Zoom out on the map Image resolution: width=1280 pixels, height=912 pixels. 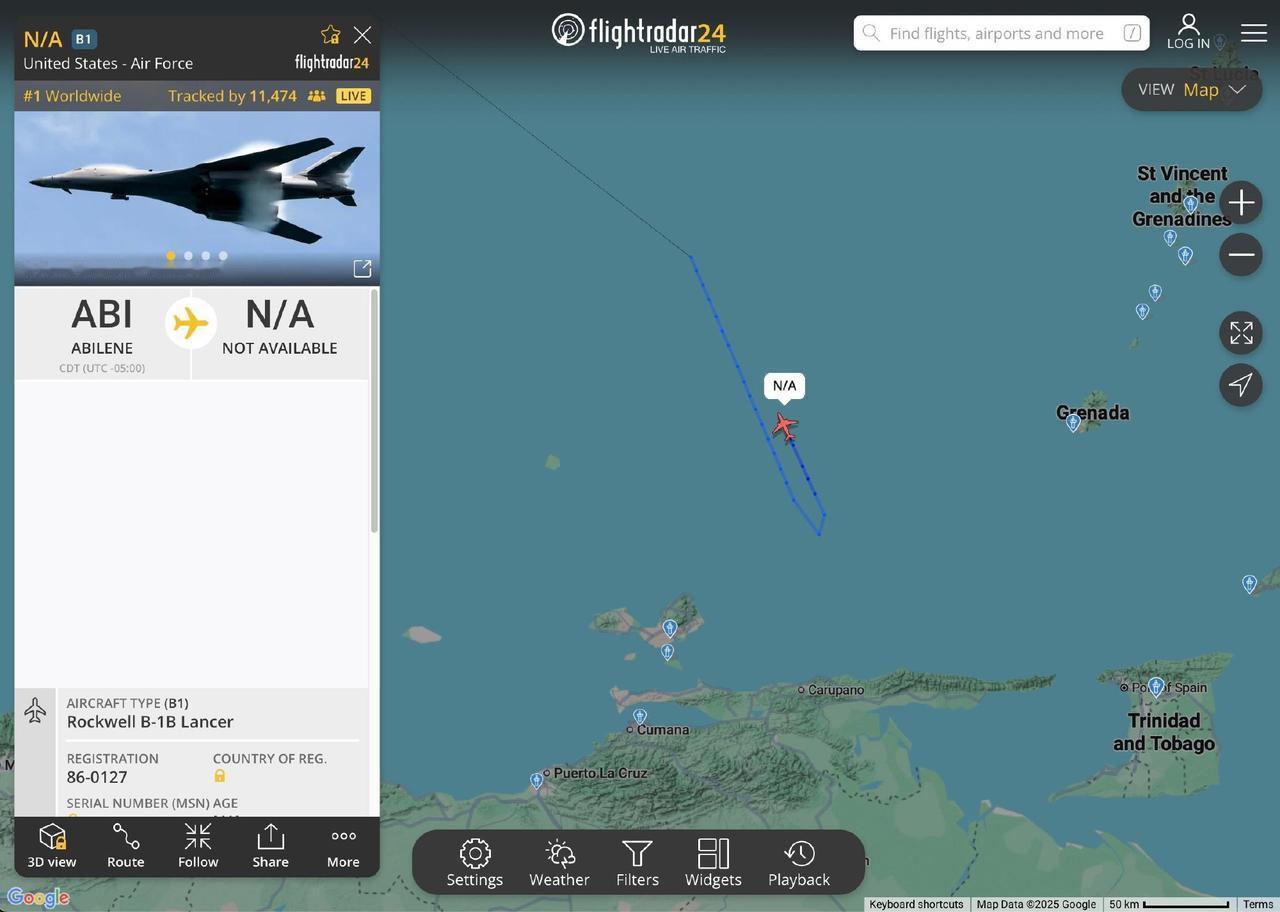pos(1241,255)
